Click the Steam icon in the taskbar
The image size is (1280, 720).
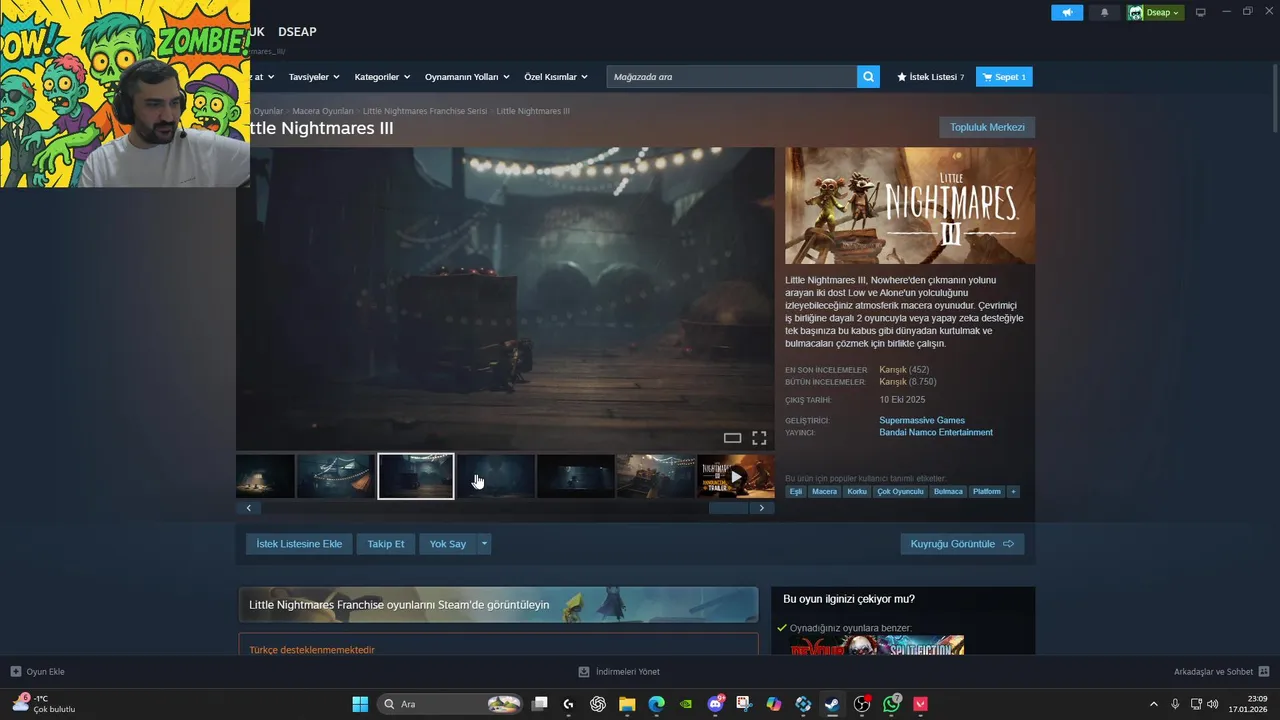832,704
